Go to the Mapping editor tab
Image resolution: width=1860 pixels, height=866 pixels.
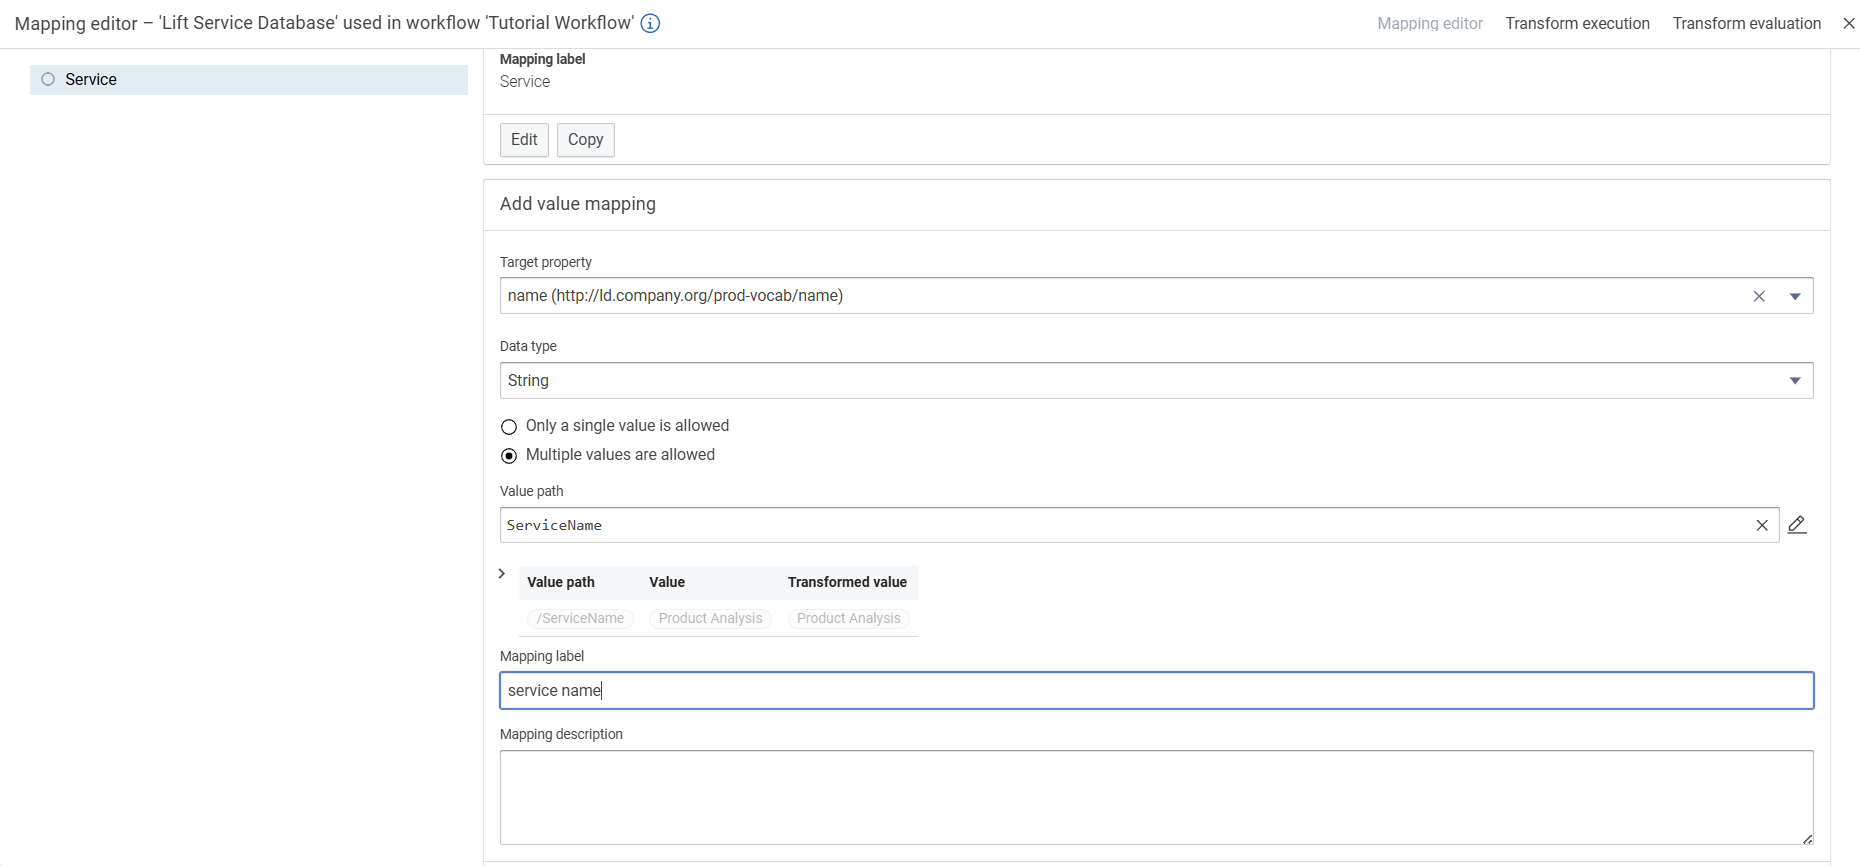[1429, 23]
